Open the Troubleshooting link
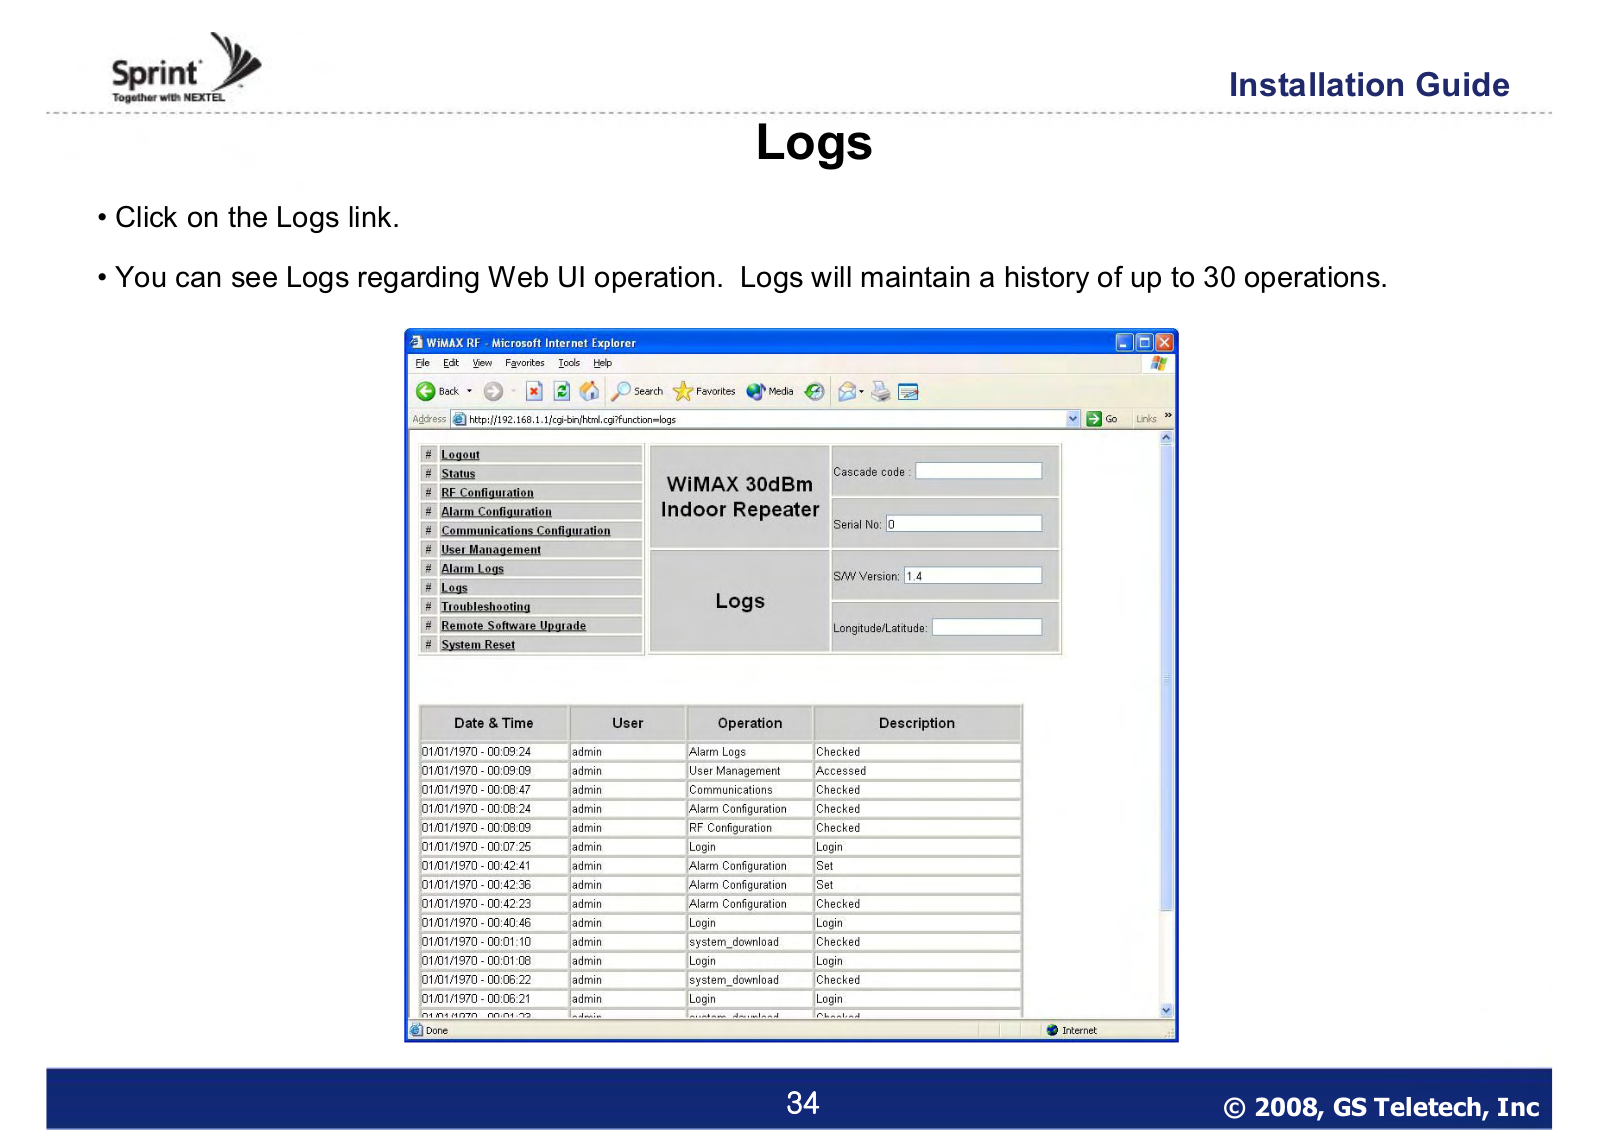Image resolution: width=1600 pixels, height=1132 pixels. 485,607
